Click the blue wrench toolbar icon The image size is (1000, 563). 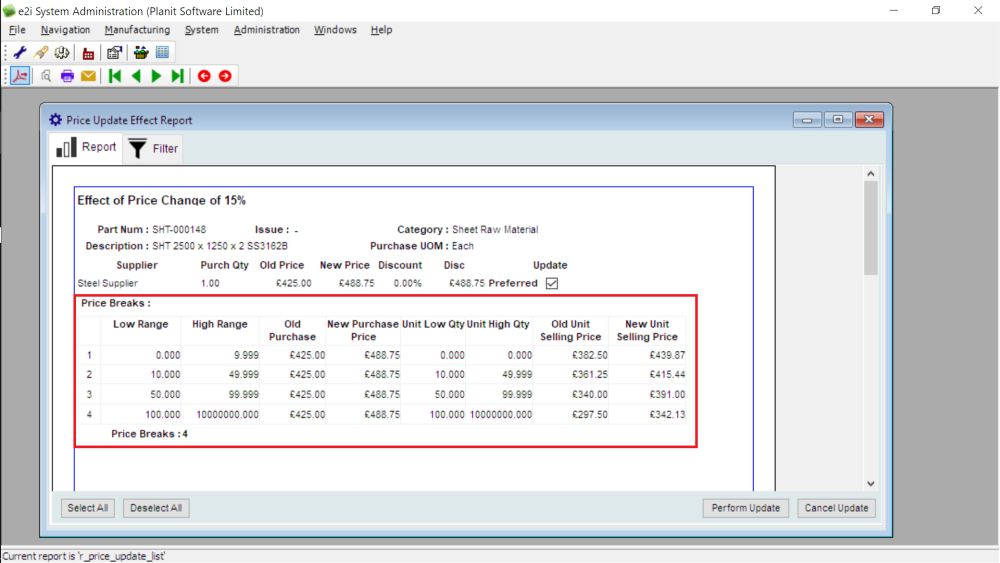[x=19, y=53]
